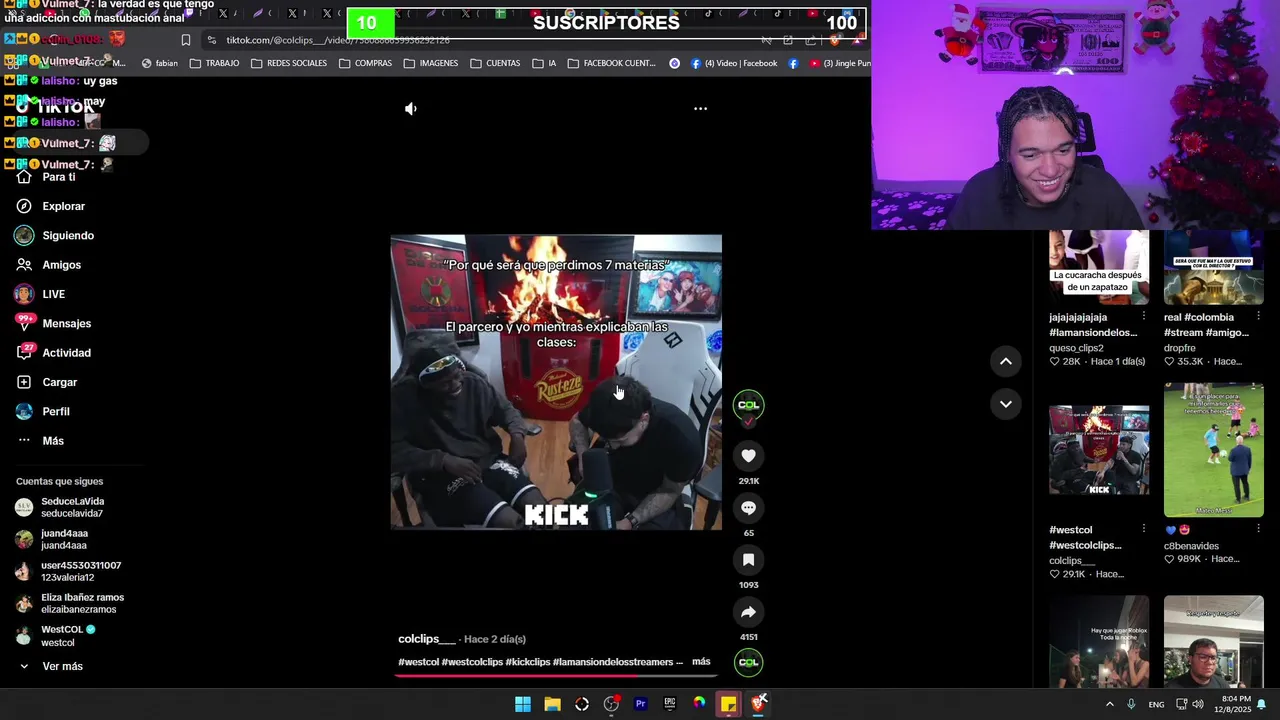This screenshot has width=1280, height=720.
Task: Open options for real #colombia card
Action: coord(1258,317)
